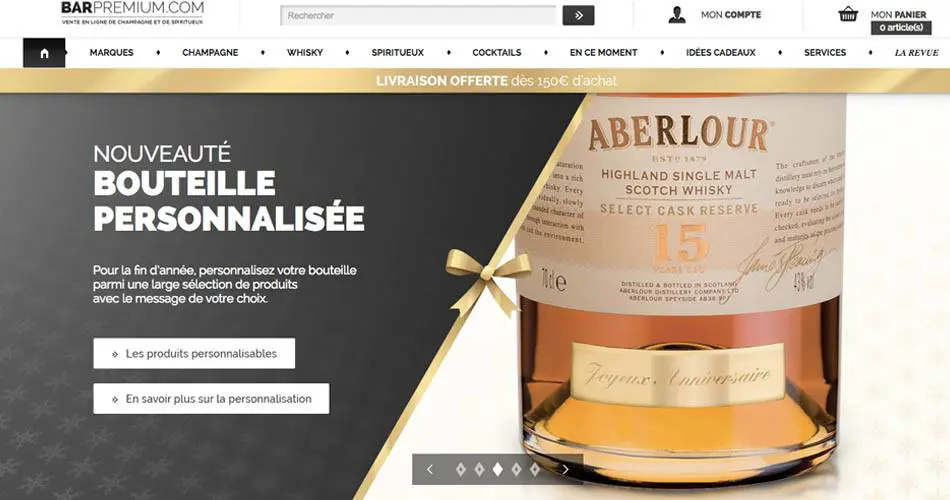950x500 pixels.
Task: Focus the Rechercher search field
Action: 418,15
